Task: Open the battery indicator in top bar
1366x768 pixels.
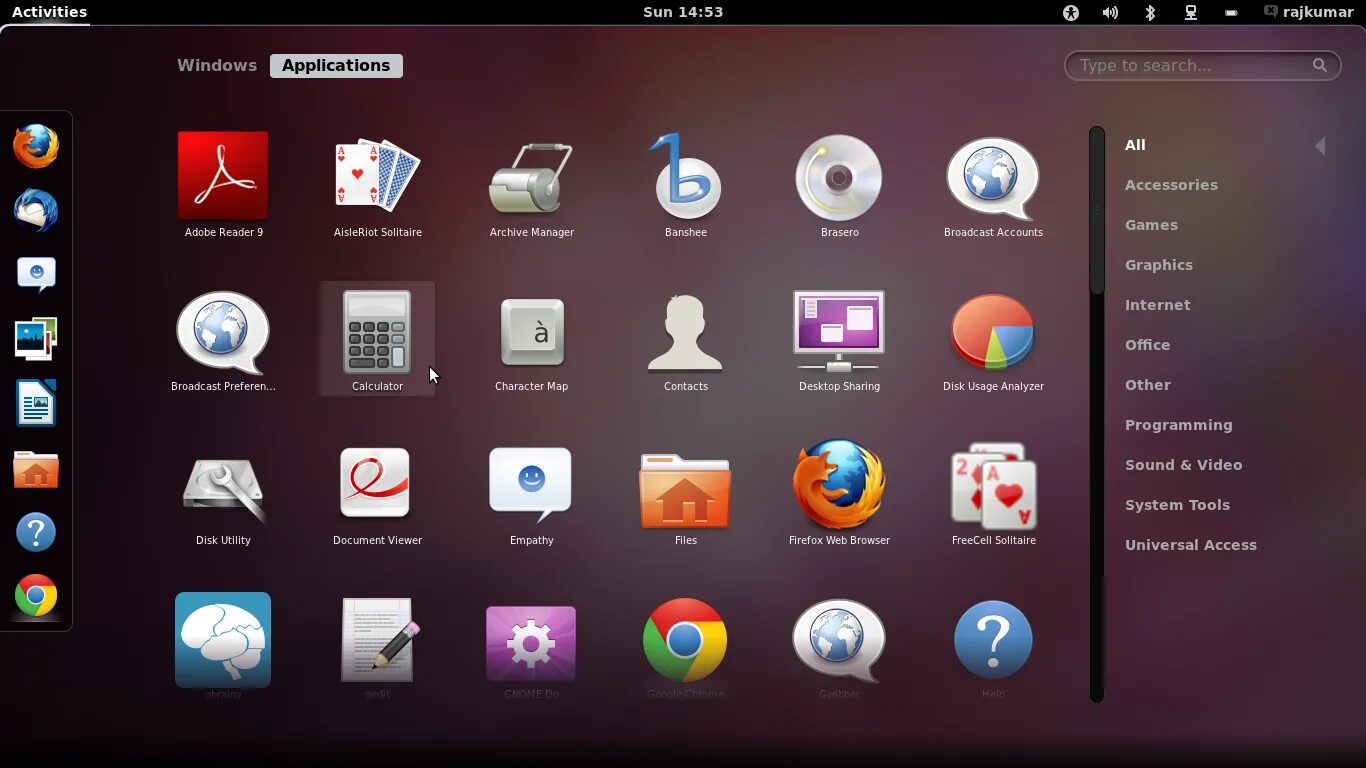Action: [x=1231, y=12]
